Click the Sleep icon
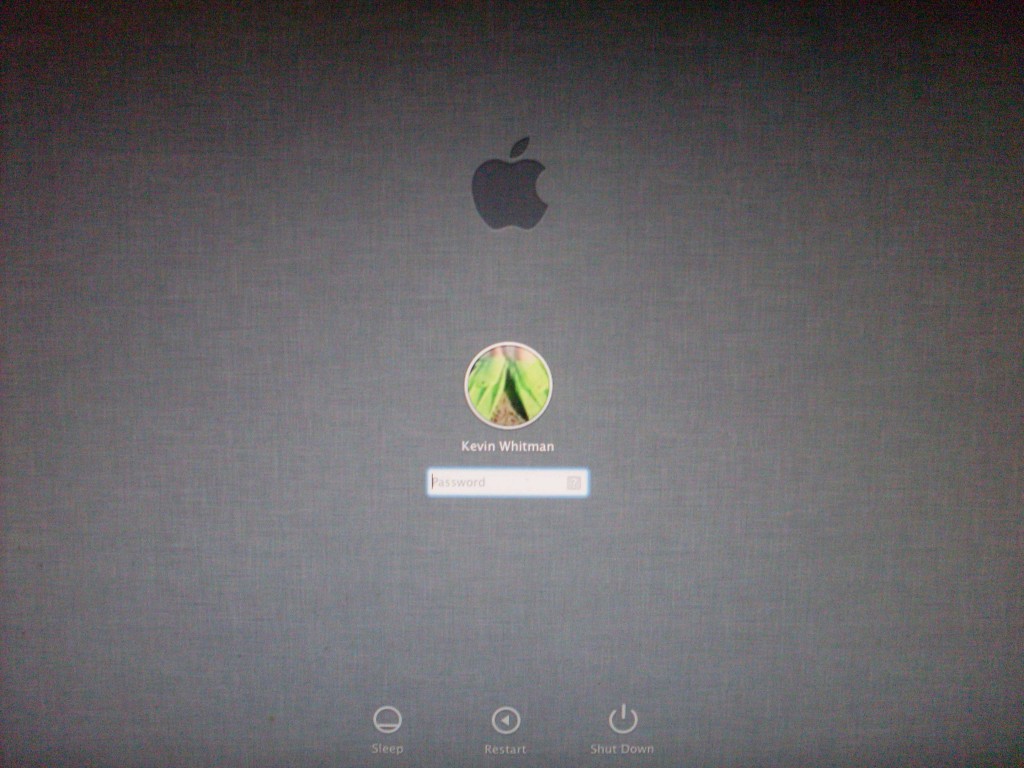This screenshot has height=768, width=1024. pyautogui.click(x=387, y=720)
